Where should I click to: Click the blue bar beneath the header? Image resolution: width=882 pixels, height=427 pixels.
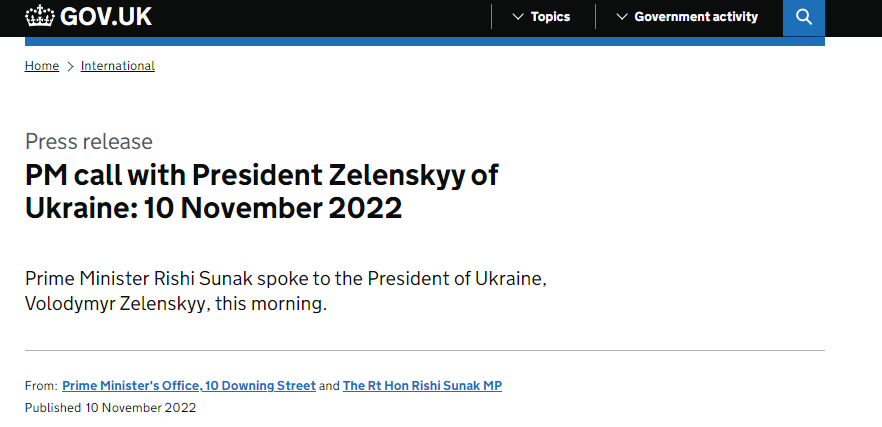tap(424, 41)
